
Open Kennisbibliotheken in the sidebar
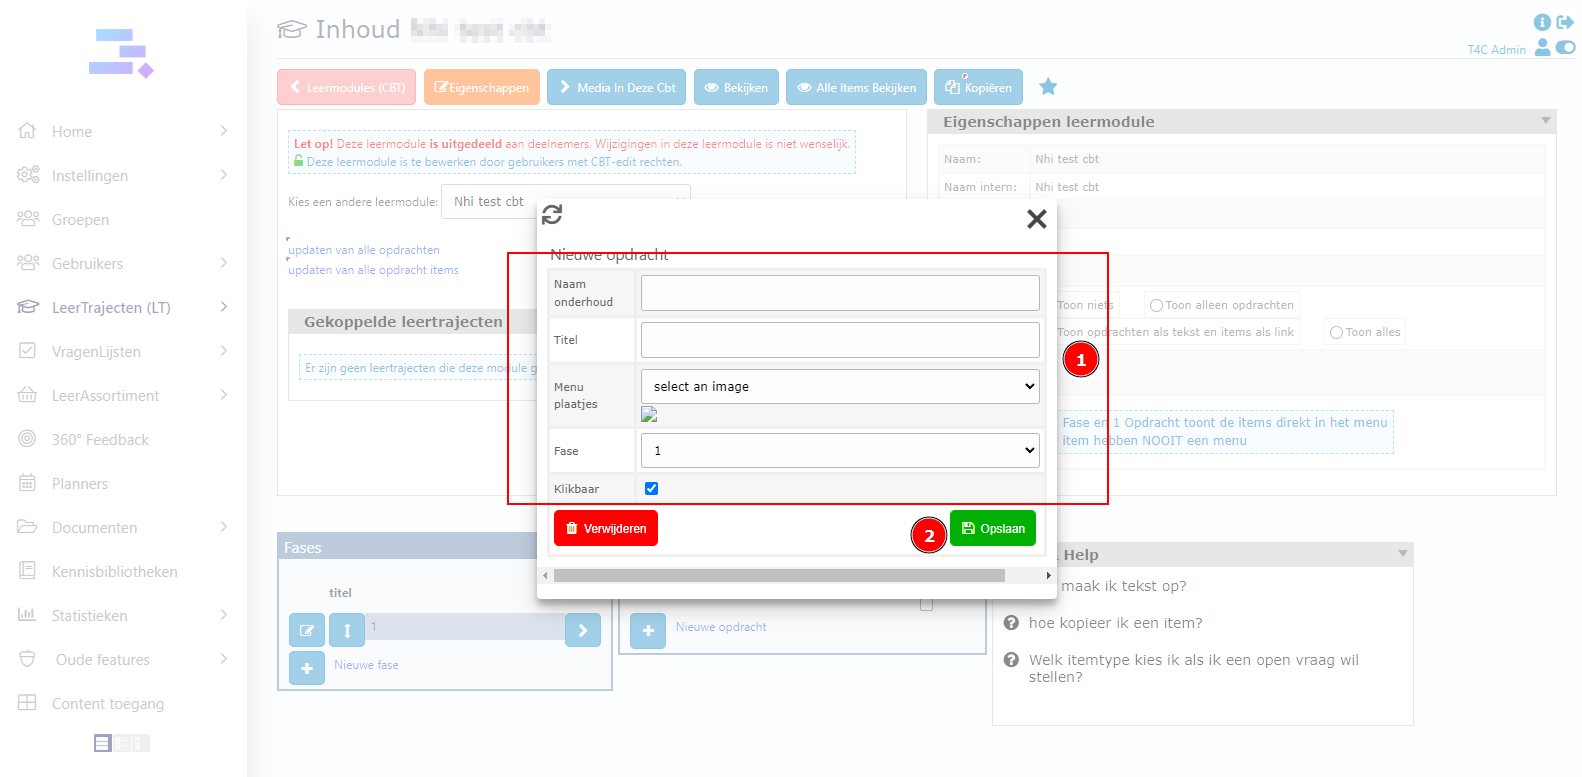pos(114,572)
